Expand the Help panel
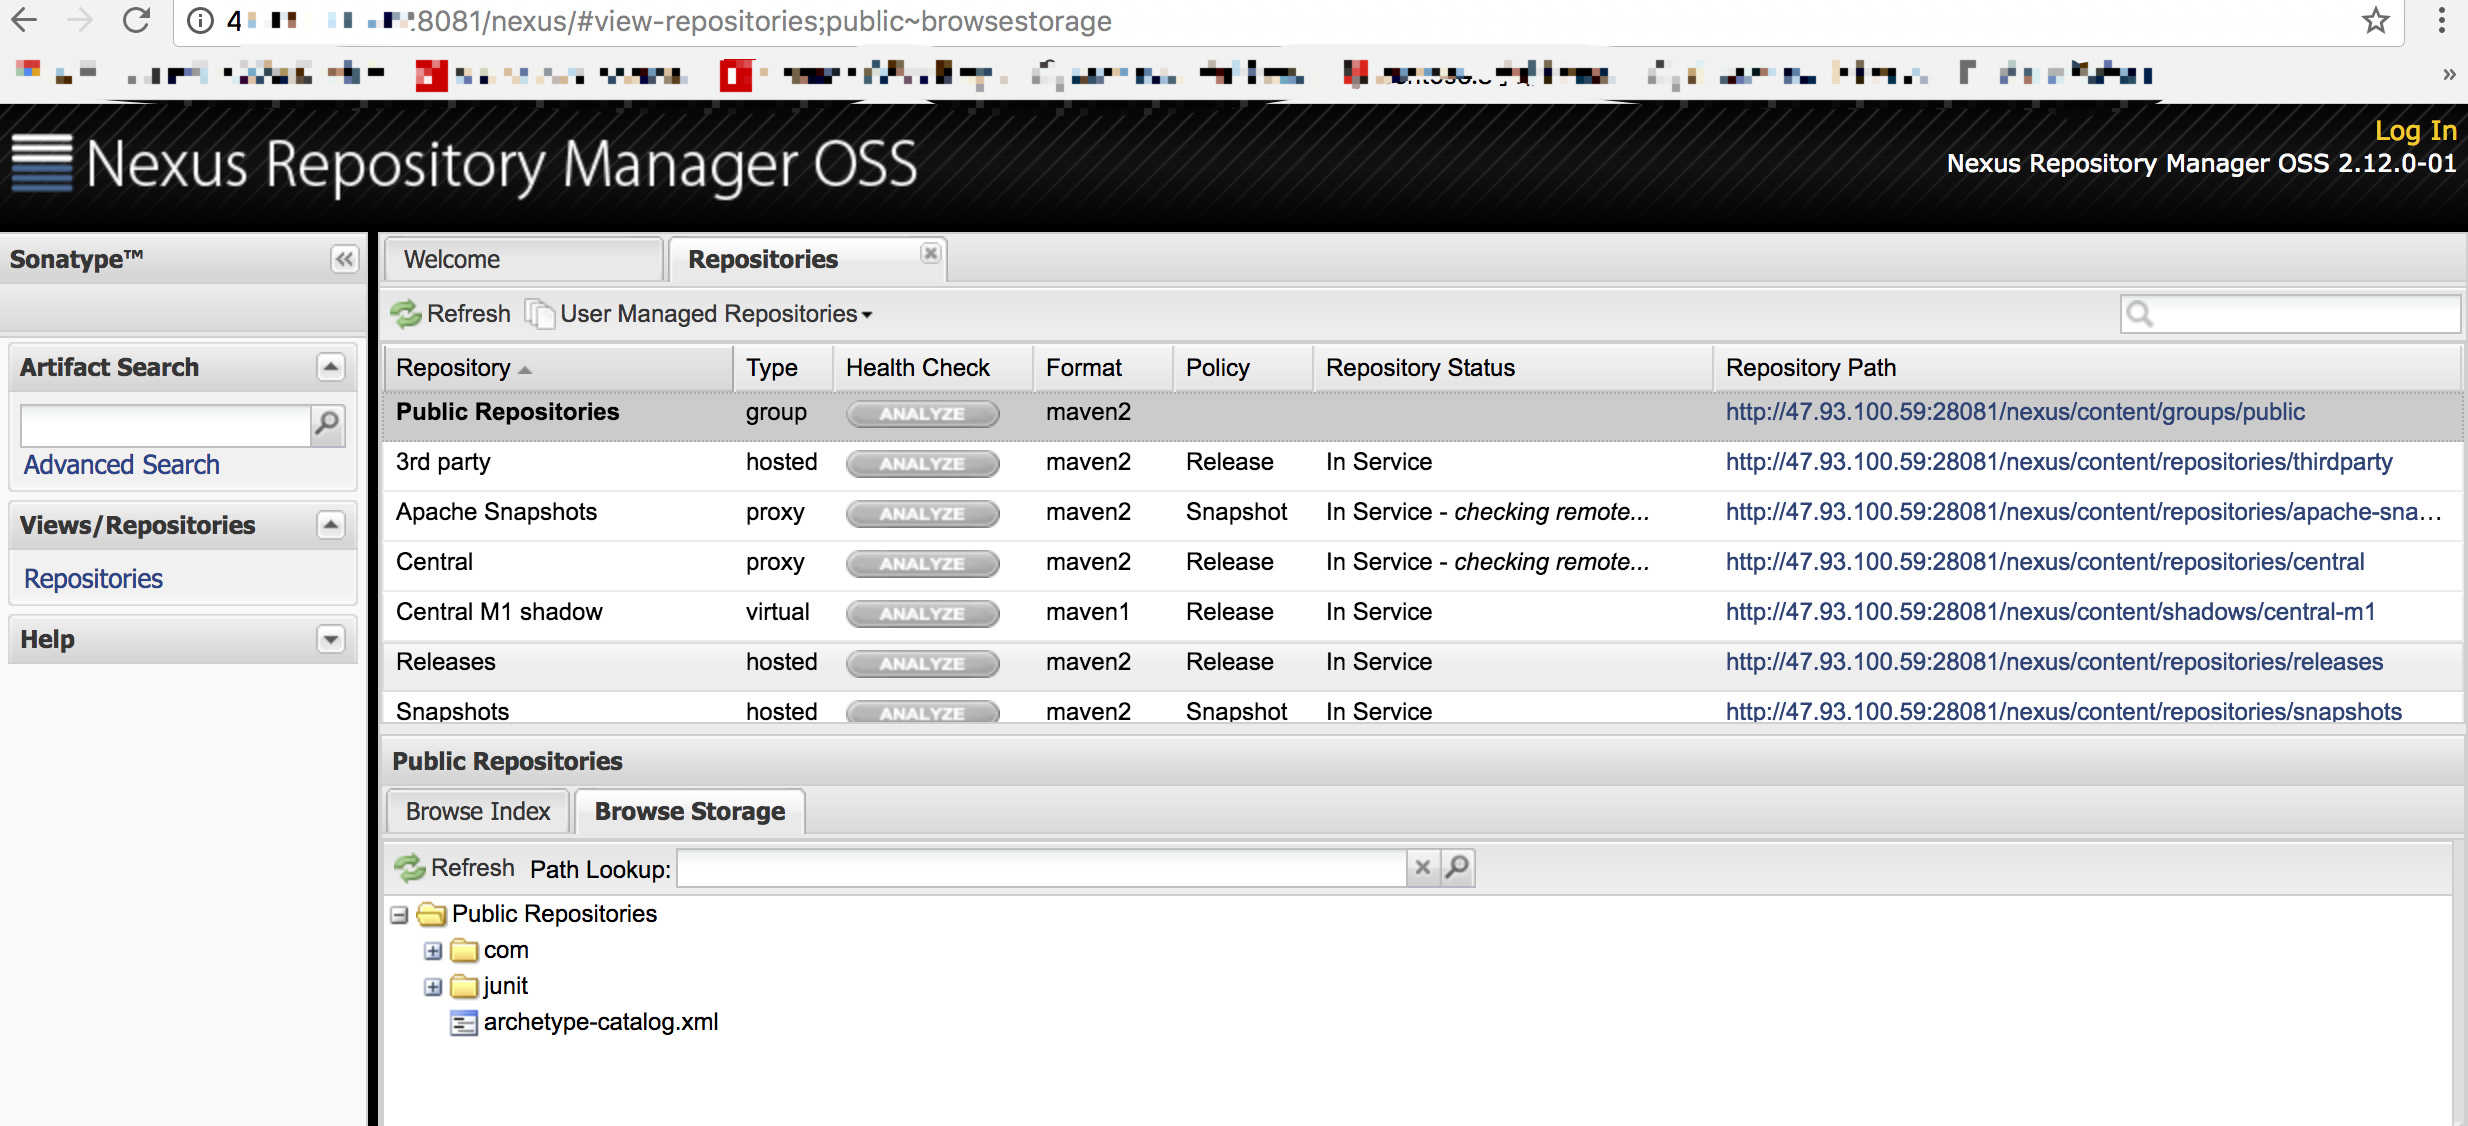This screenshot has width=2468, height=1126. pos(331,639)
